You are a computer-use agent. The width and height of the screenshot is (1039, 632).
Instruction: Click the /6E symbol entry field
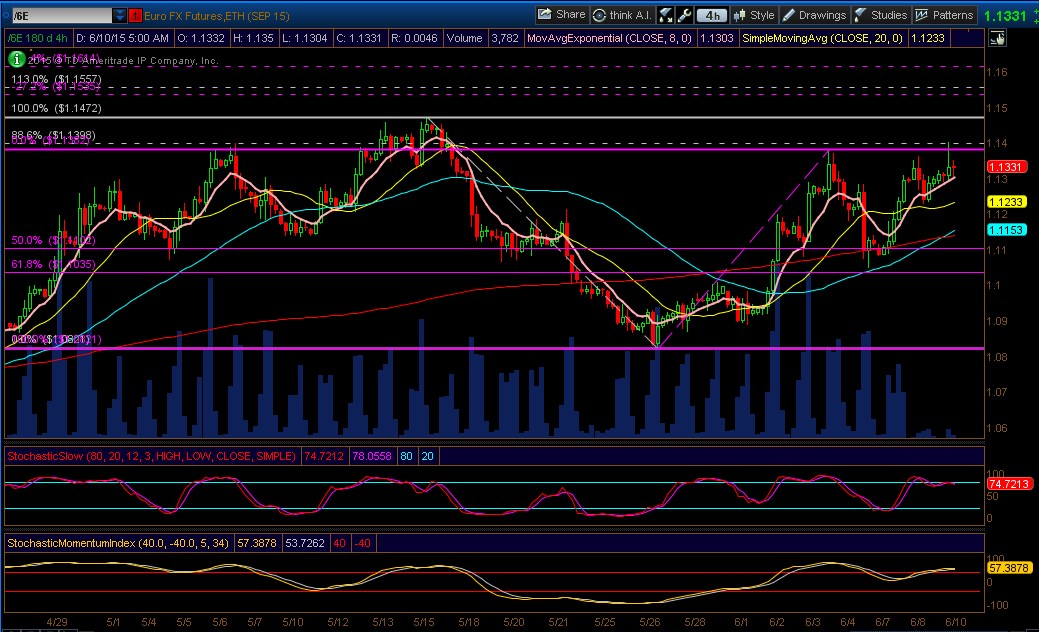pyautogui.click(x=61, y=15)
